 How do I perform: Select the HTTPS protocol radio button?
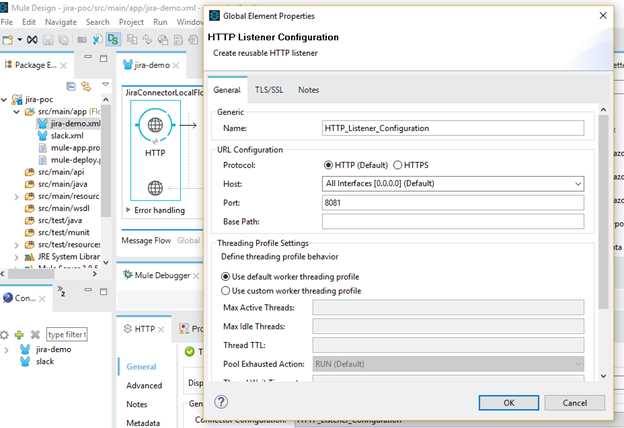pos(398,165)
